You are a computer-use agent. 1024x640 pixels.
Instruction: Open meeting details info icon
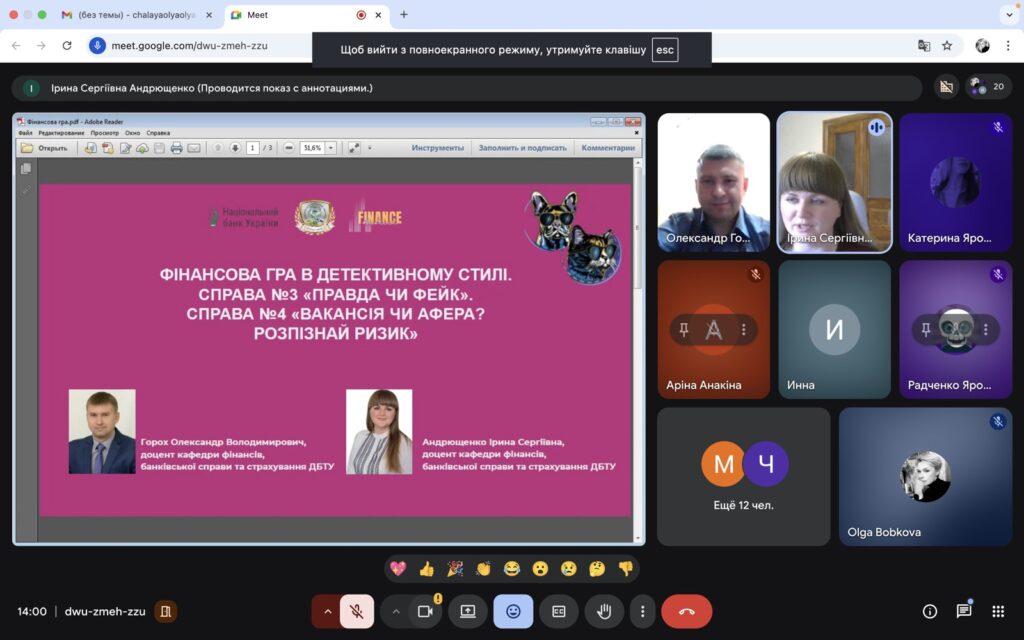coord(930,611)
